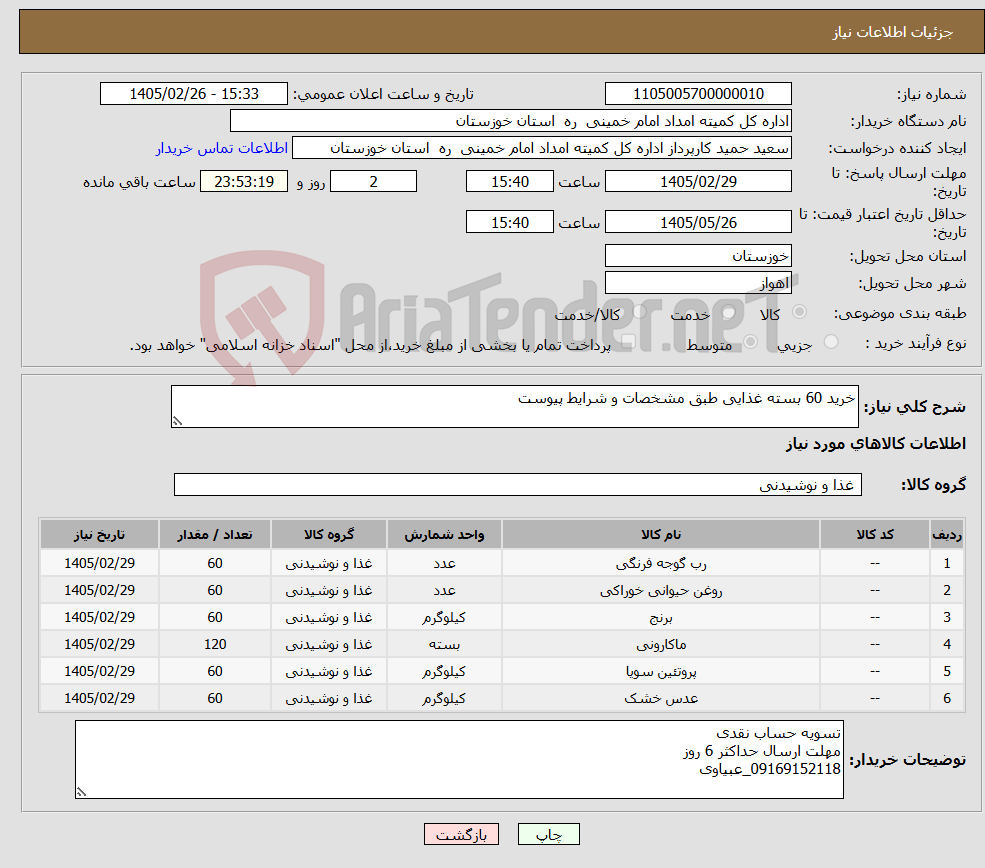Click the delivery city field اهواز
This screenshot has height=868, width=985.
point(698,283)
